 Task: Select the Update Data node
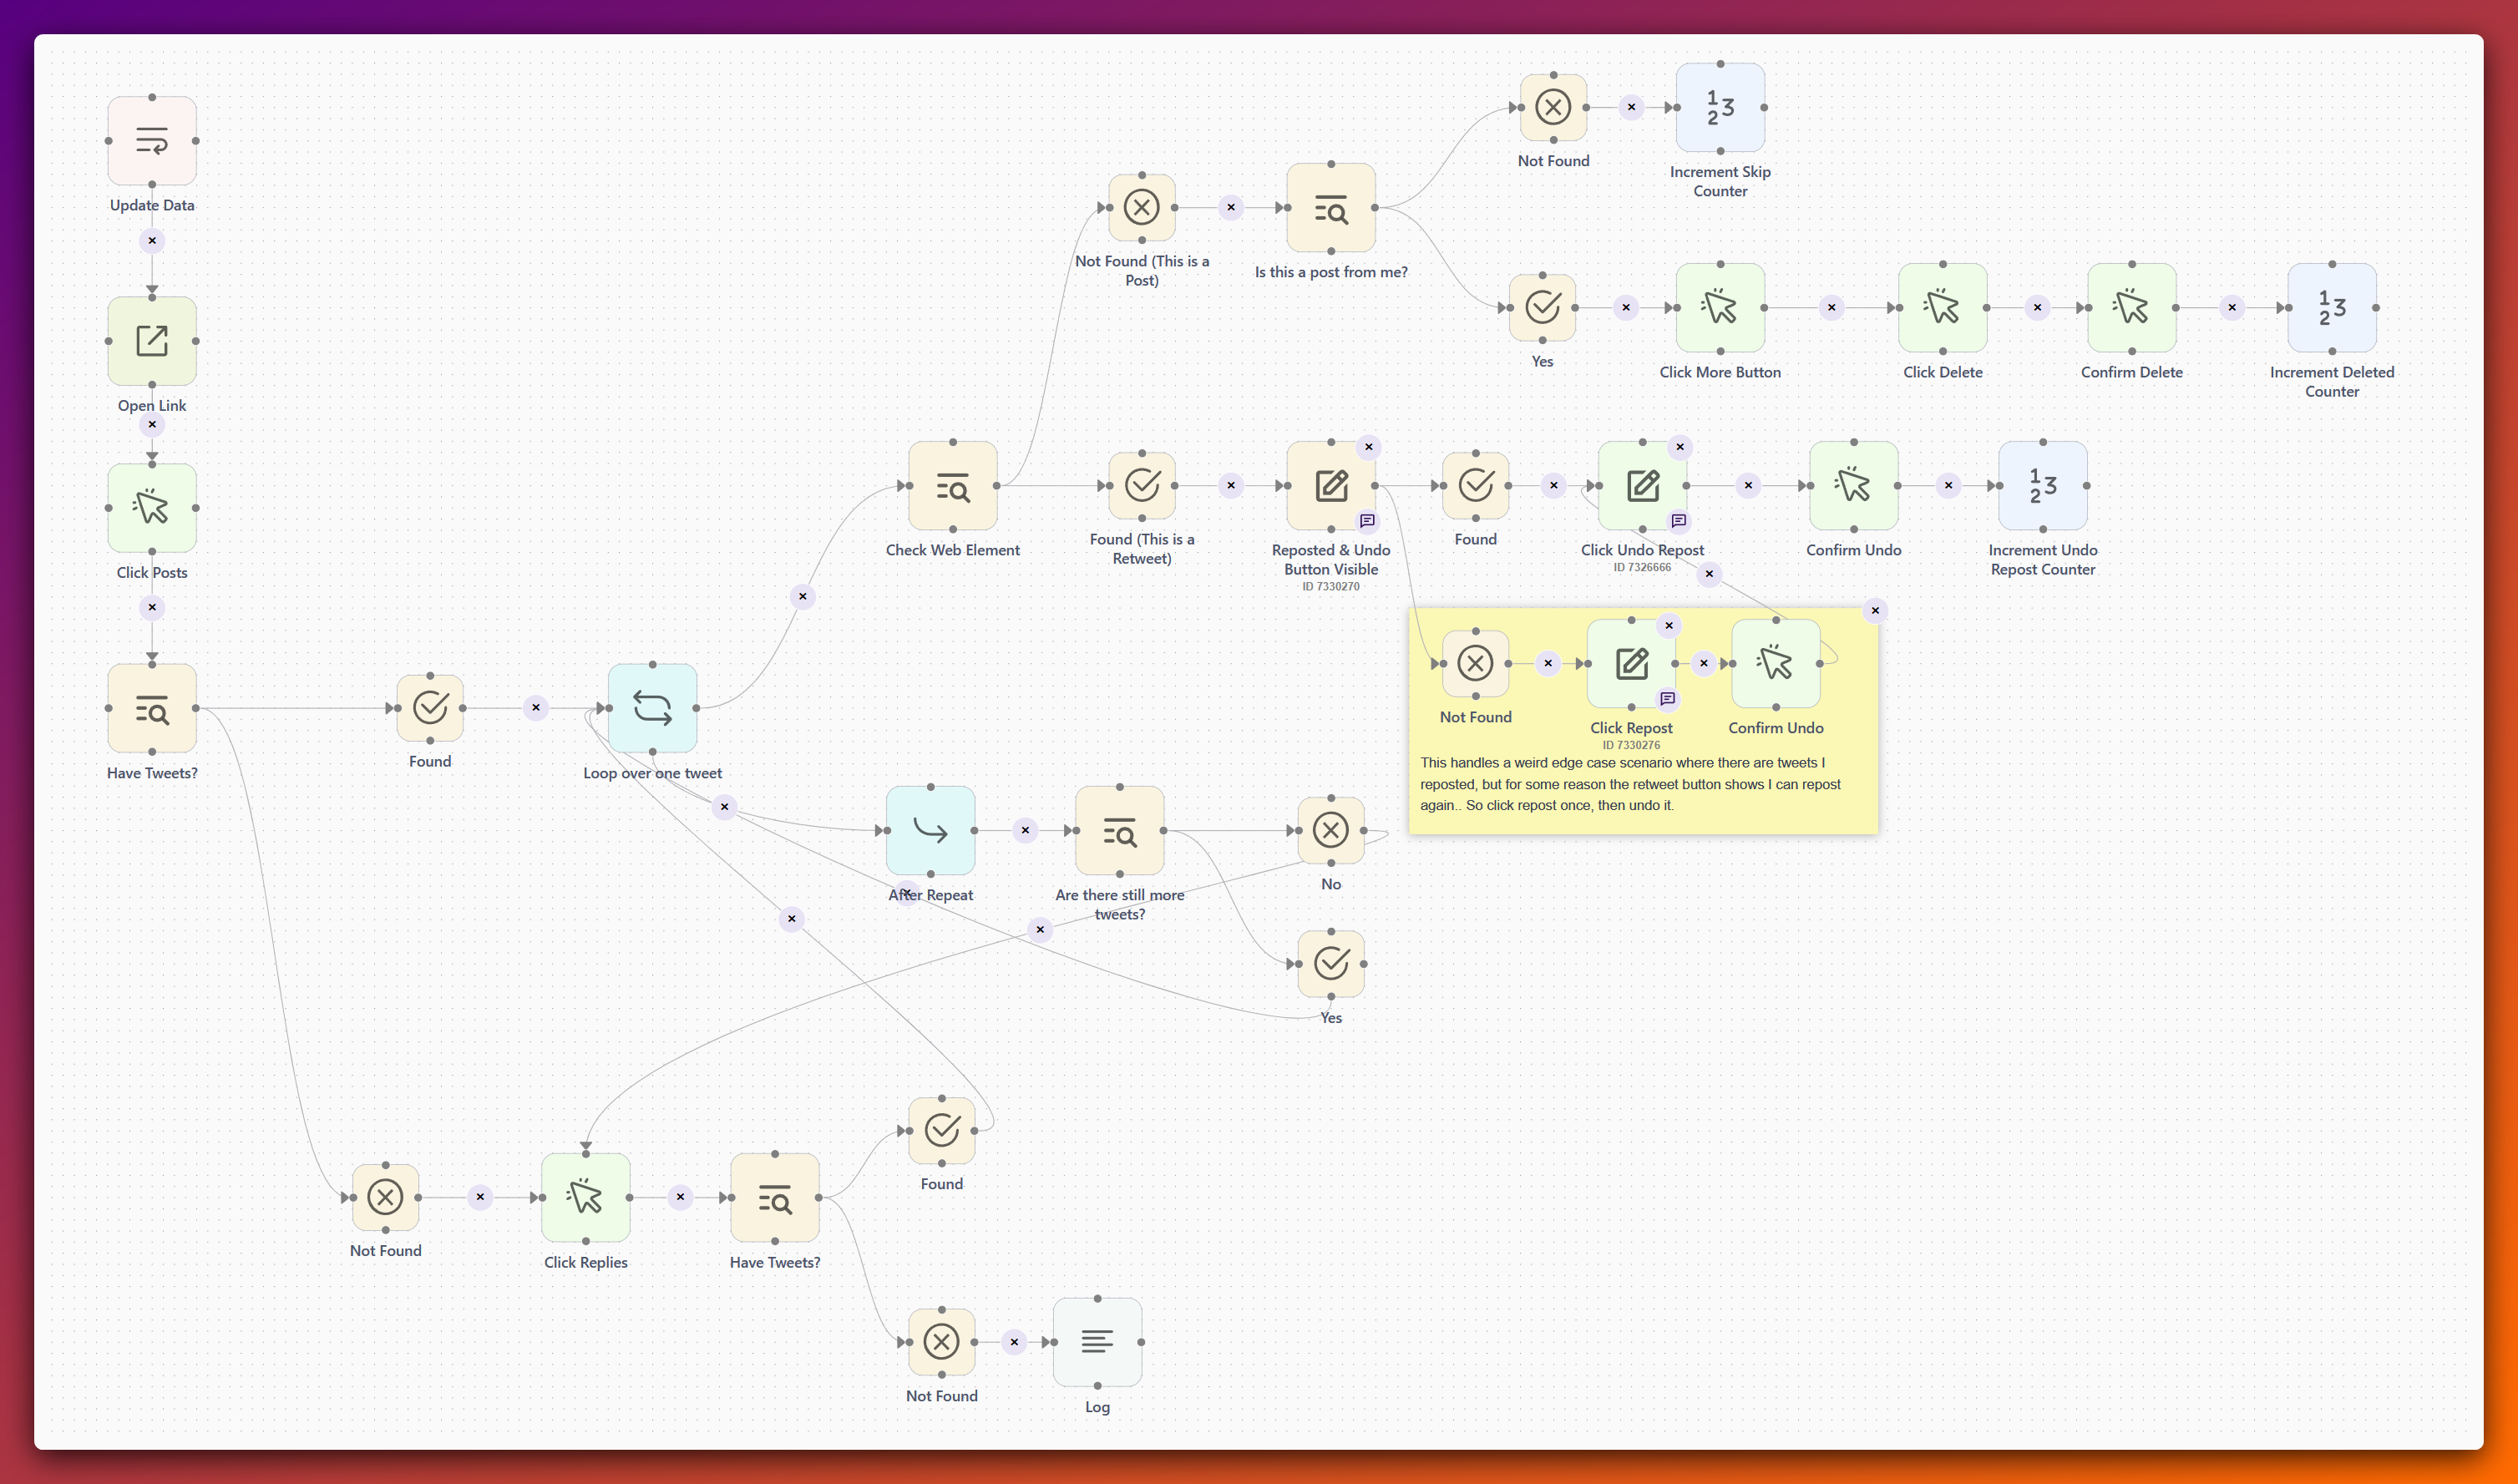(x=152, y=142)
